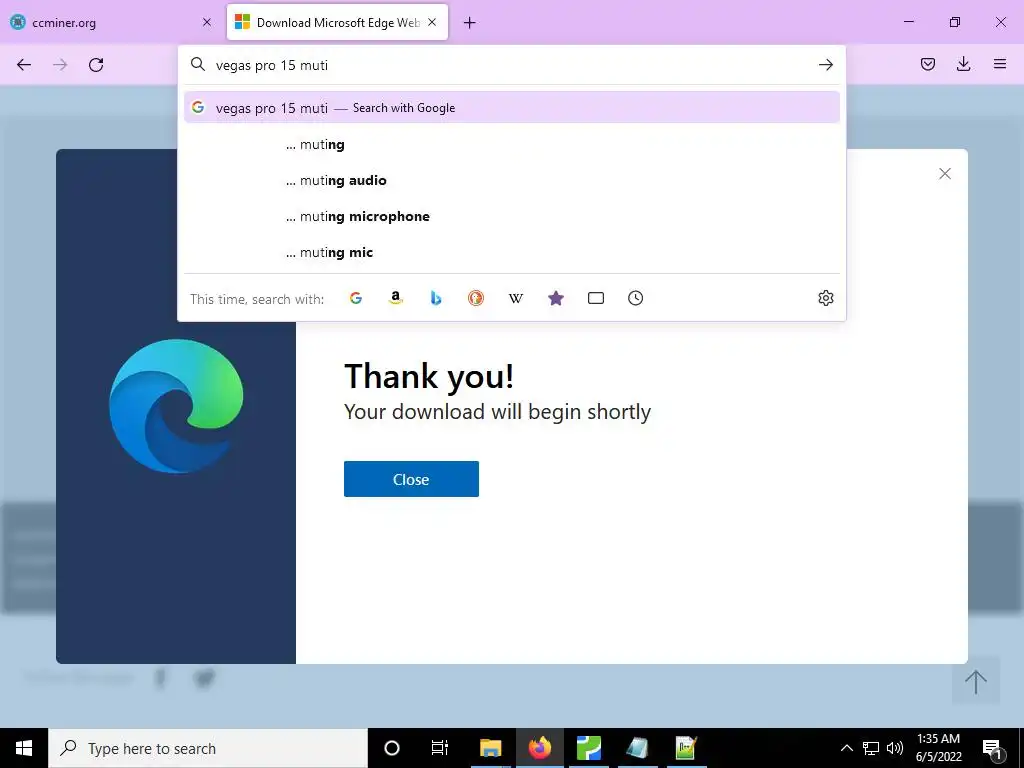Click the blue Close button
1024x768 pixels.
[411, 479]
